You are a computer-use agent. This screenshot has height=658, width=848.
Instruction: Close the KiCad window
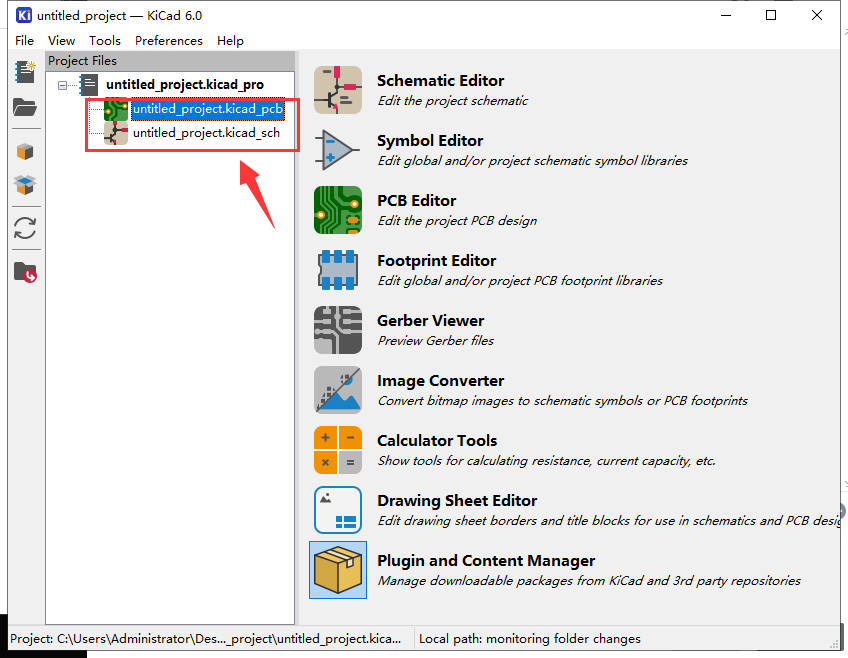click(x=817, y=15)
